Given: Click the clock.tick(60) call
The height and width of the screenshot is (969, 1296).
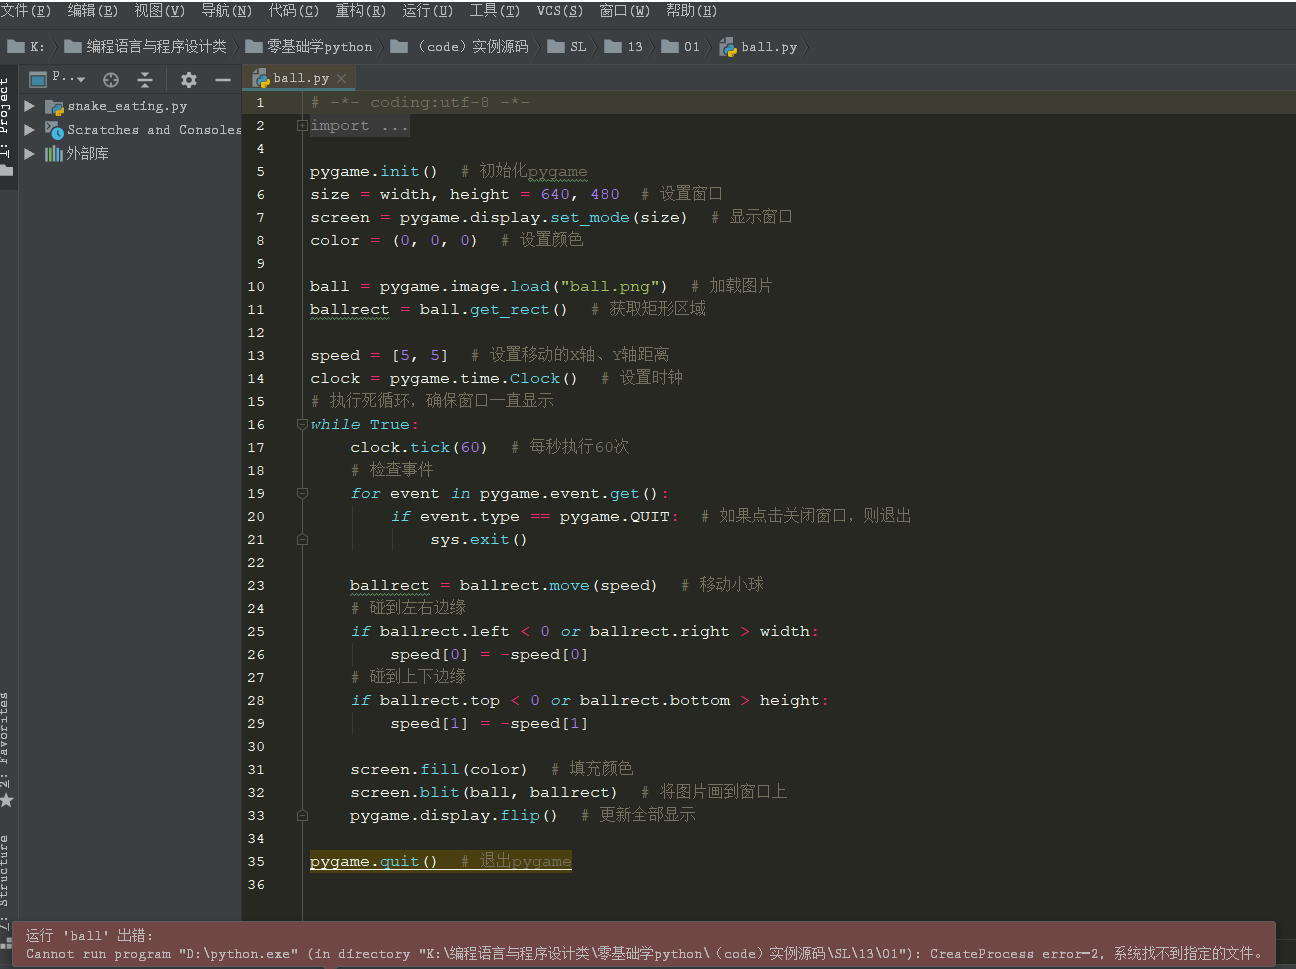Looking at the screenshot, I should pyautogui.click(x=419, y=447).
